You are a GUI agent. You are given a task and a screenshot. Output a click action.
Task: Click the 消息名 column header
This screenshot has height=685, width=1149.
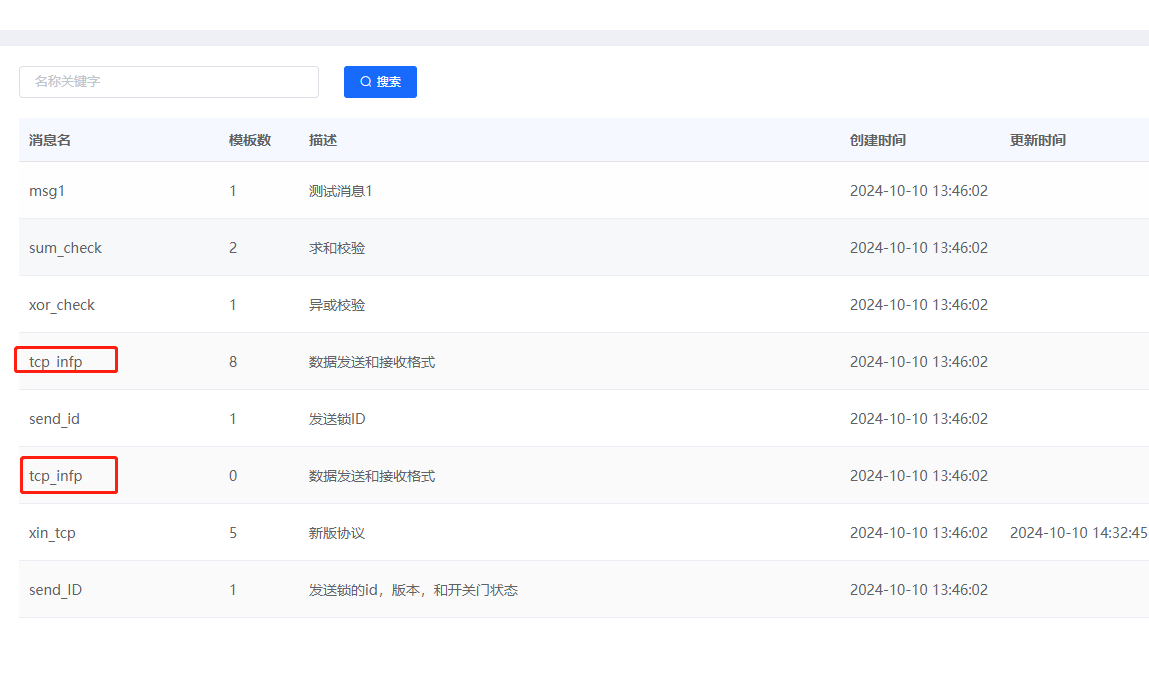point(48,140)
